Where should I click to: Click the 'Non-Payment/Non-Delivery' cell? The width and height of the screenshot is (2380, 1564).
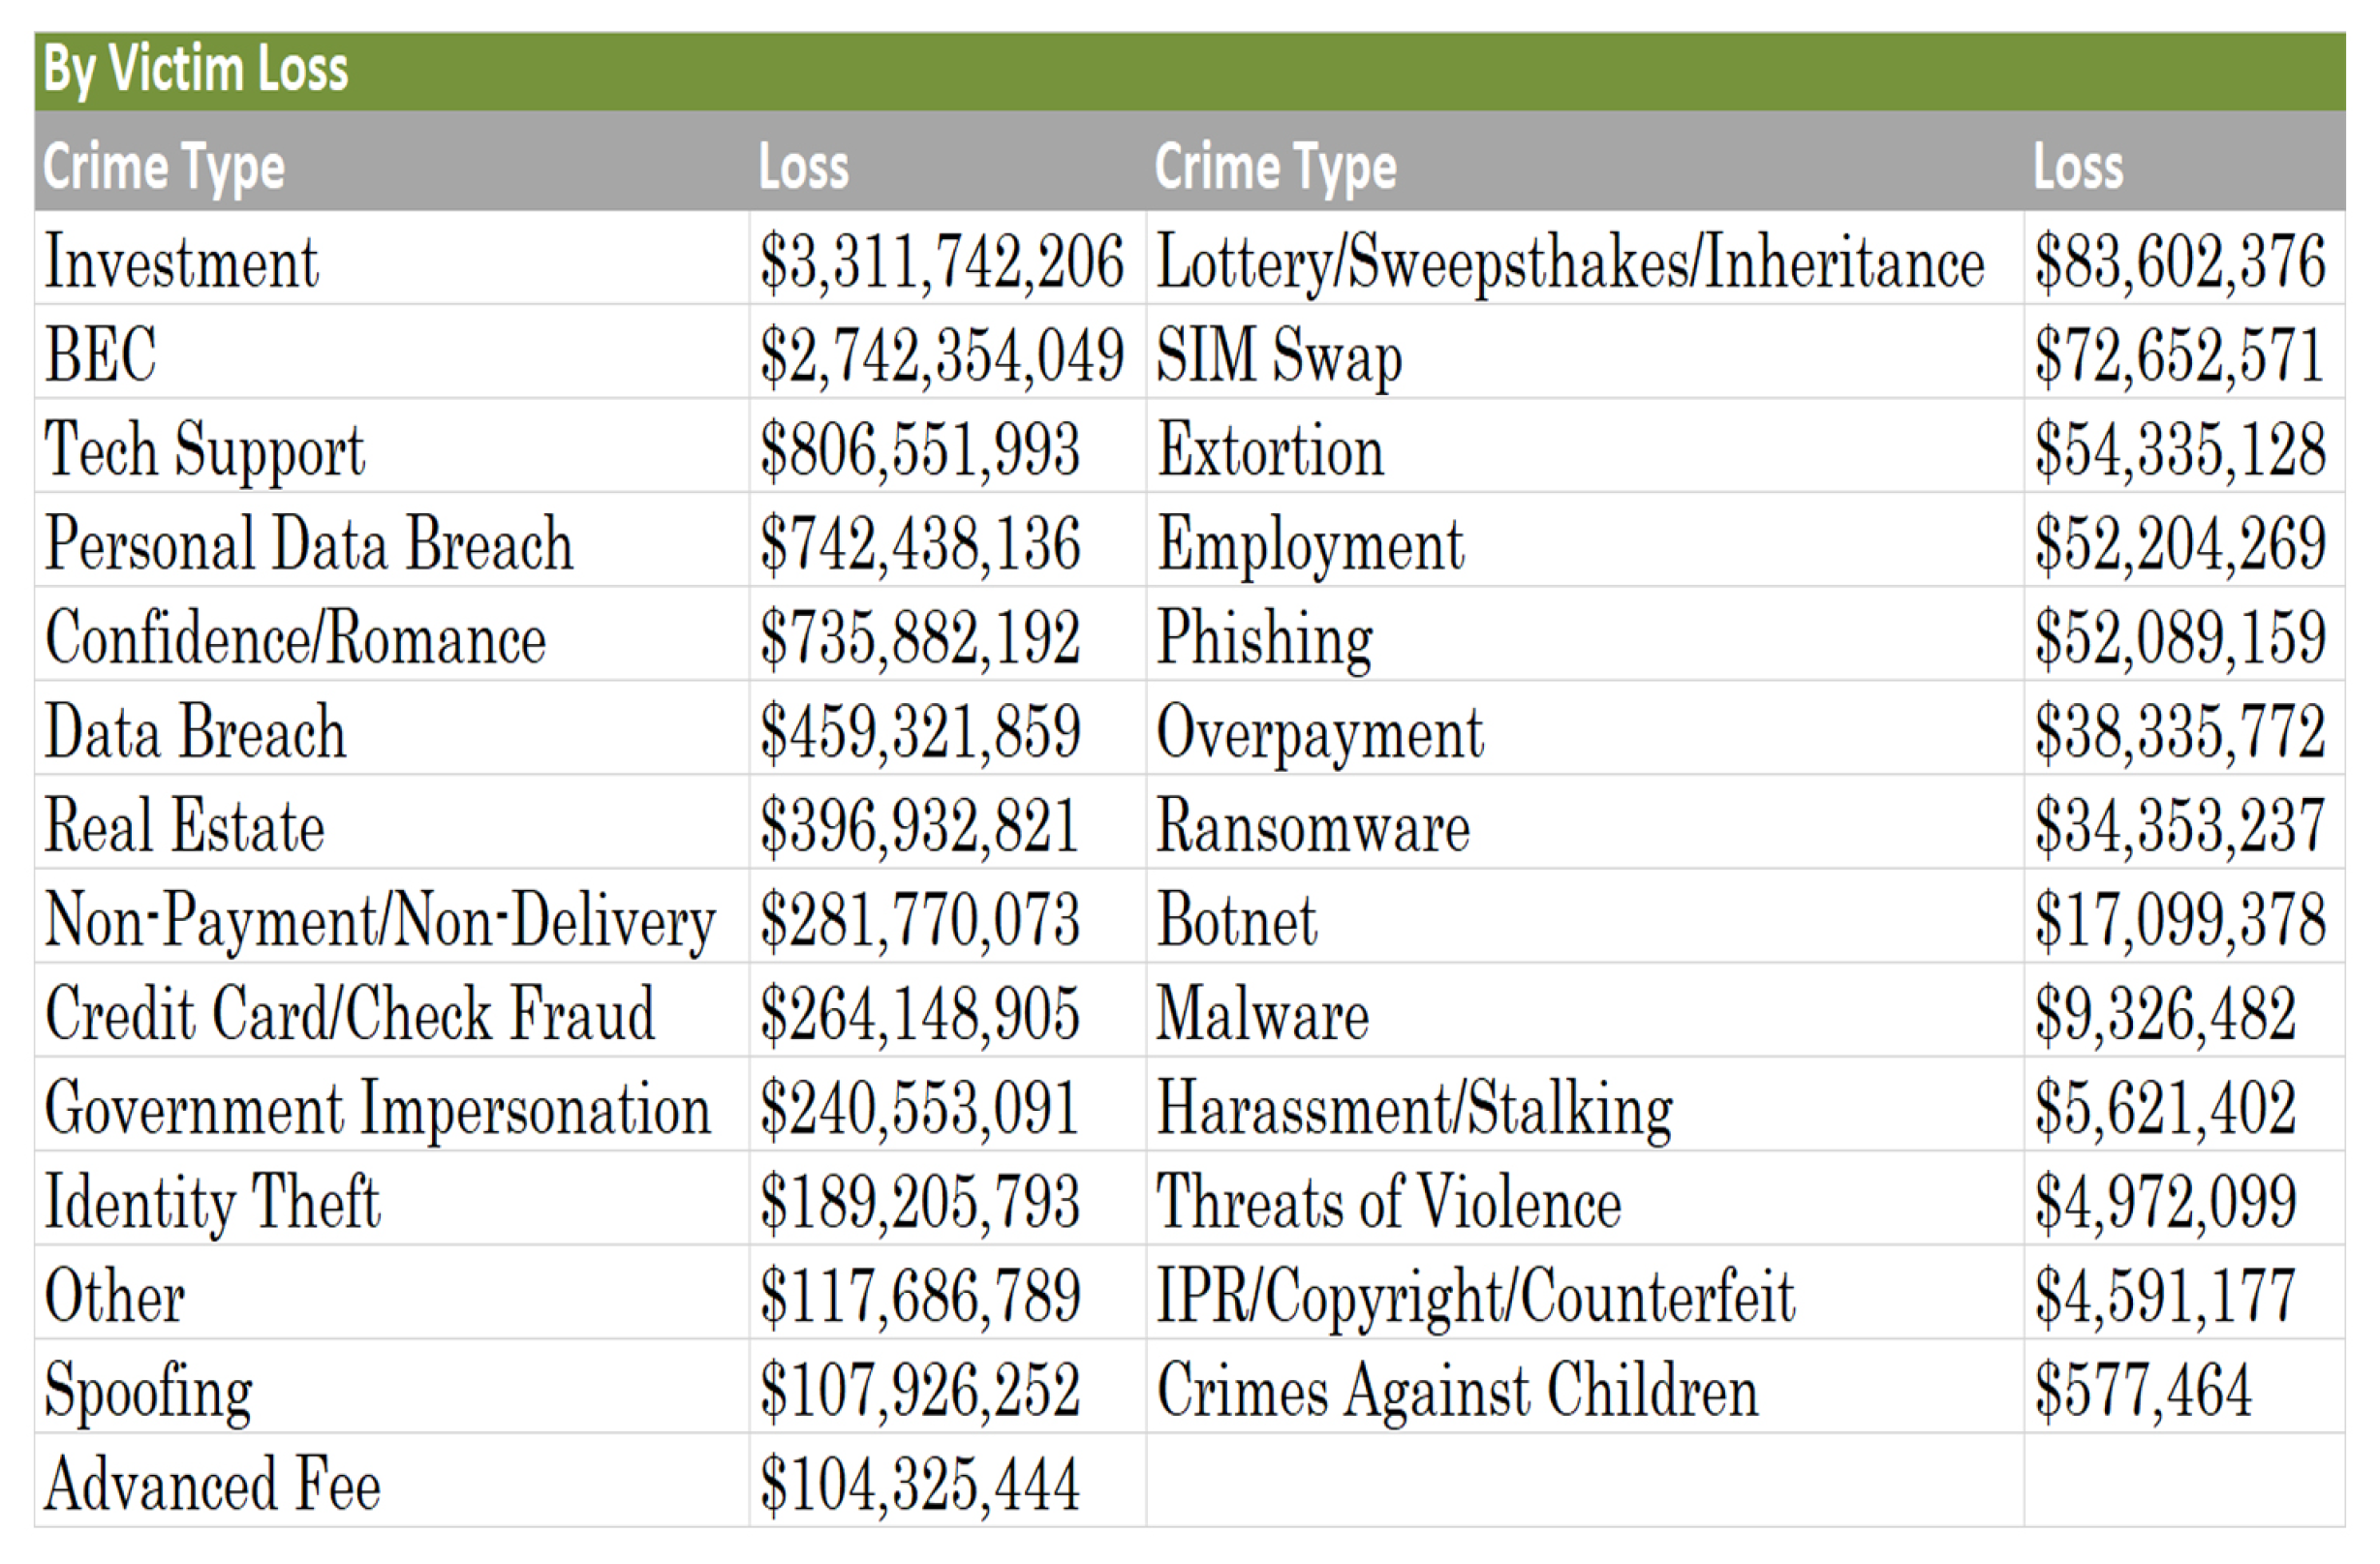coord(380,920)
